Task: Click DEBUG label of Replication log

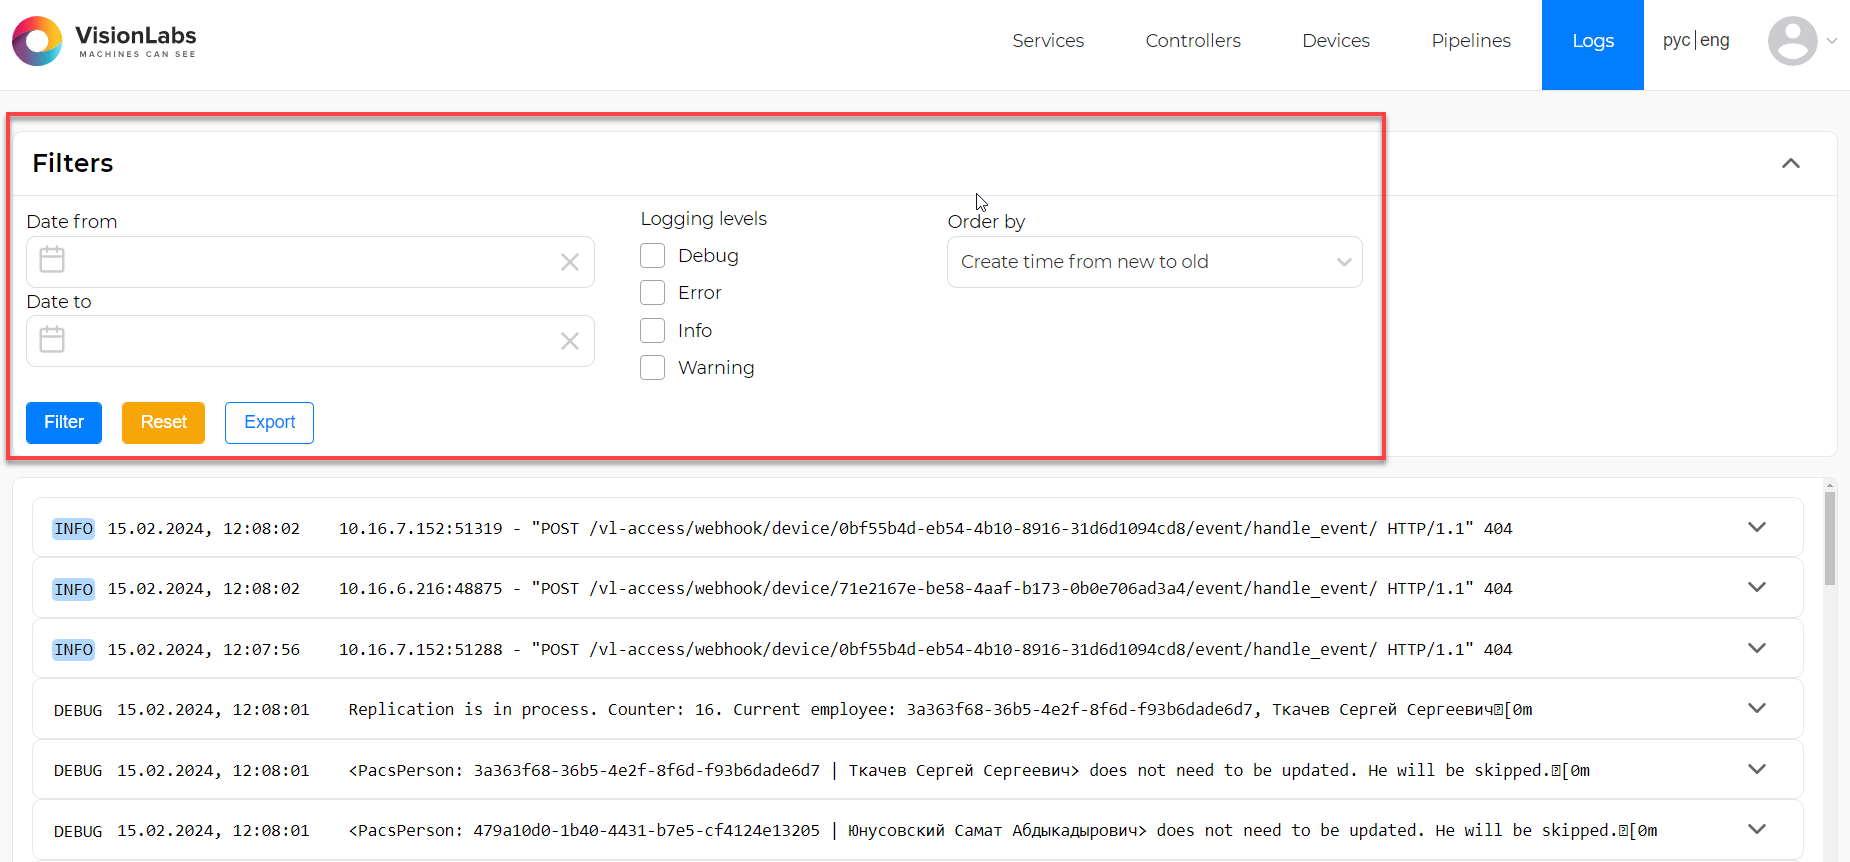Action: tap(78, 710)
